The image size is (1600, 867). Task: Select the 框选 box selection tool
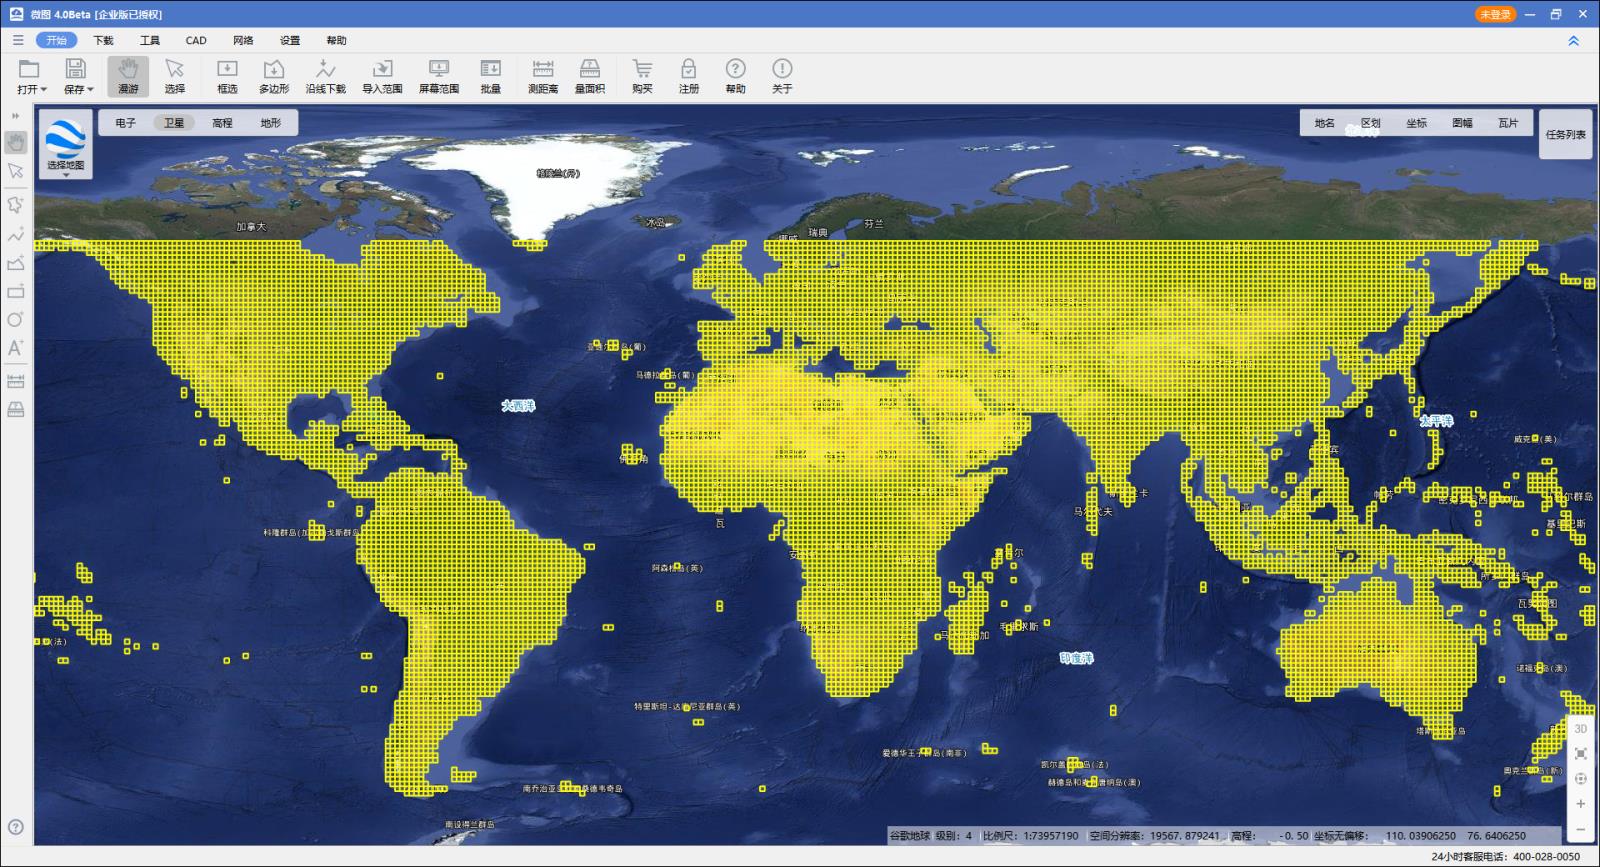(227, 76)
